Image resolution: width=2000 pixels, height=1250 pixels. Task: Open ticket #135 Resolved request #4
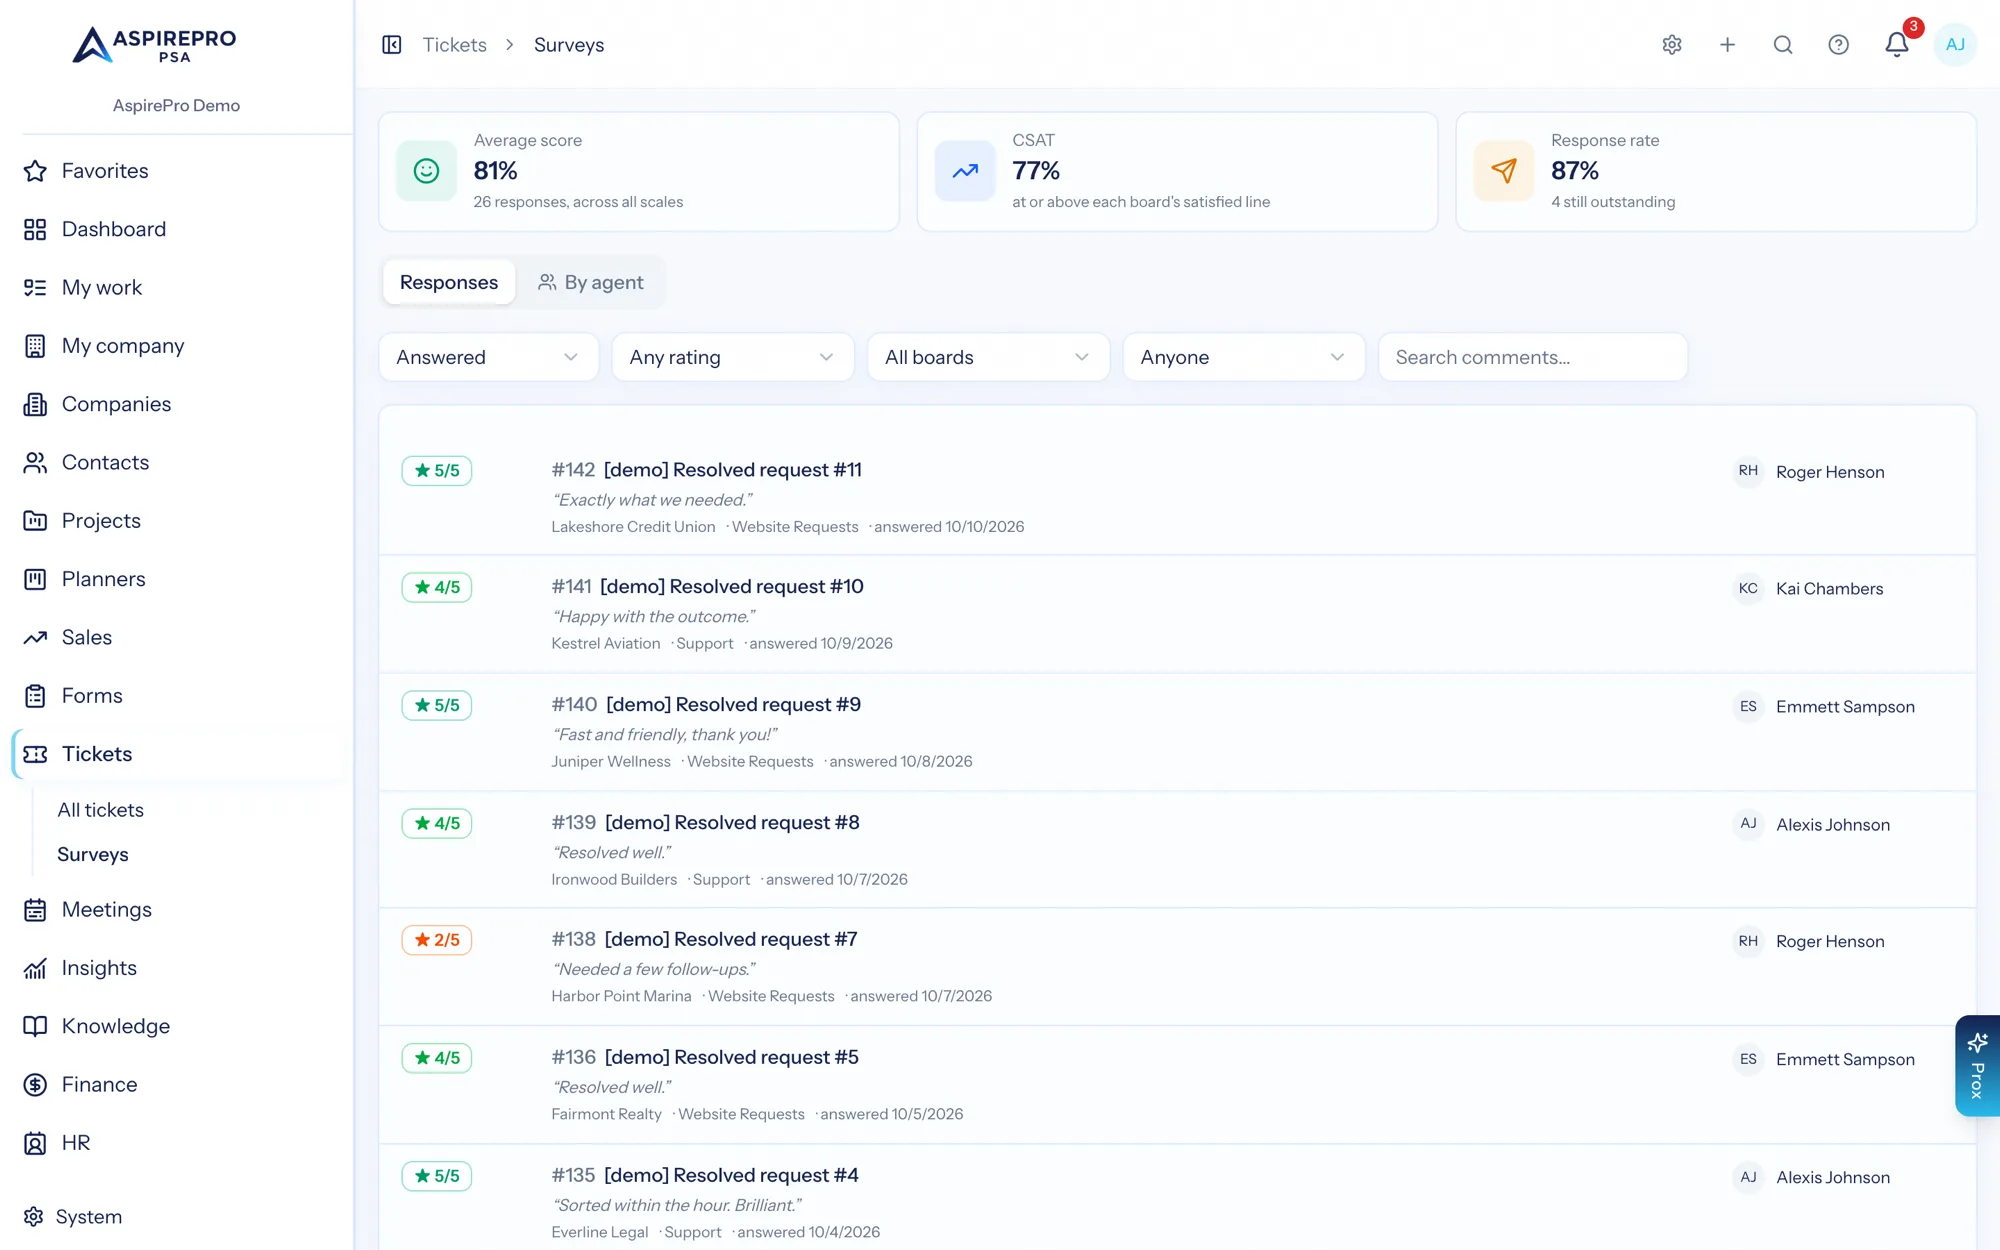705,1176
